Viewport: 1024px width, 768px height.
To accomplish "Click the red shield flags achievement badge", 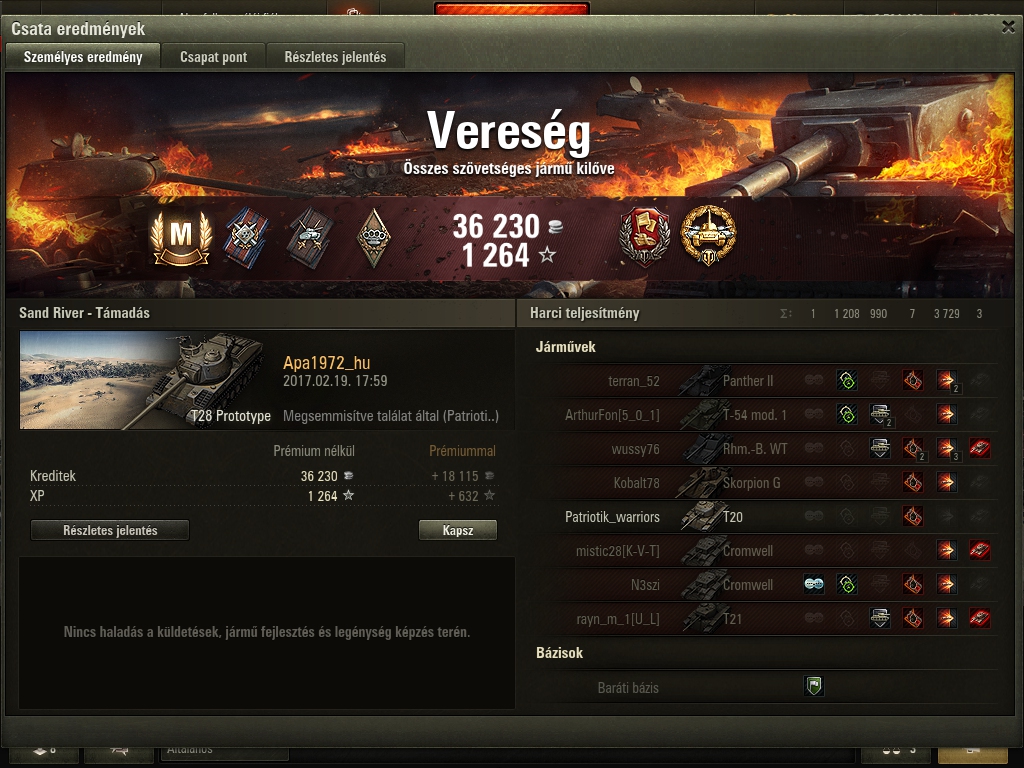I will click(x=644, y=237).
